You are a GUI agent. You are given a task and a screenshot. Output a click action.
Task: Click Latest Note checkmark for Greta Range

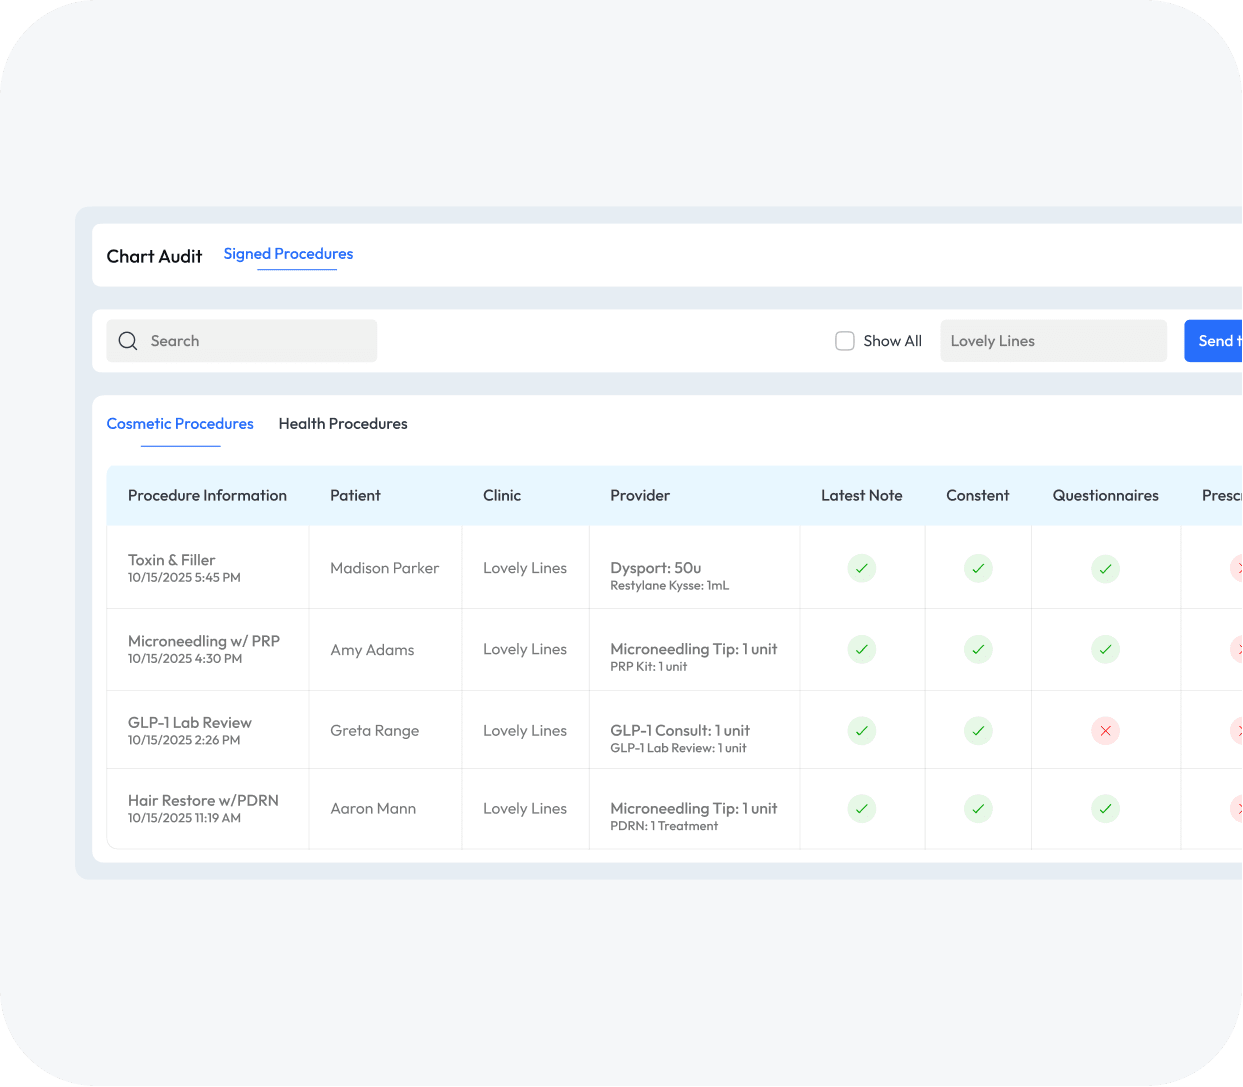pos(861,731)
